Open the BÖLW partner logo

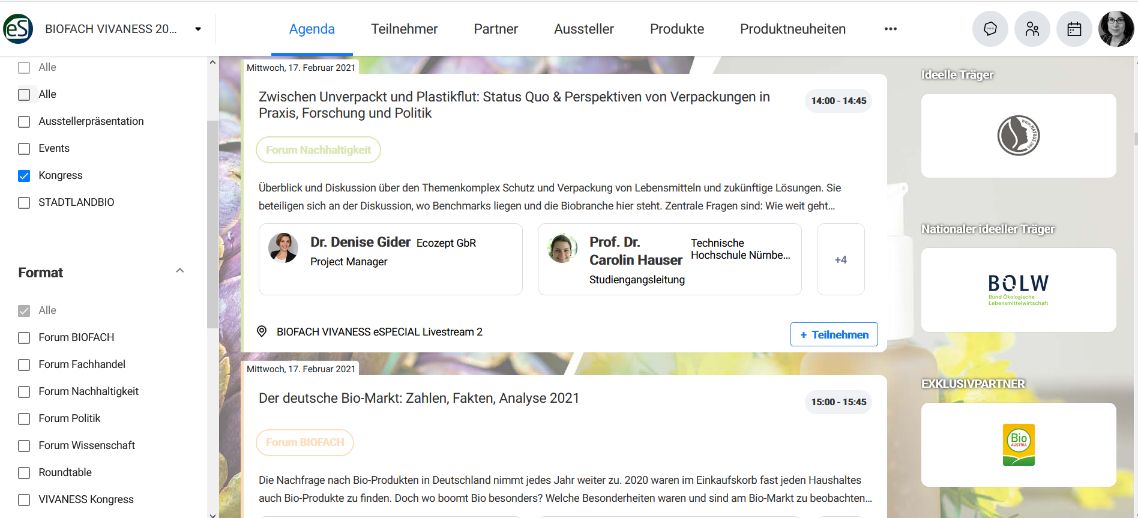[1018, 290]
